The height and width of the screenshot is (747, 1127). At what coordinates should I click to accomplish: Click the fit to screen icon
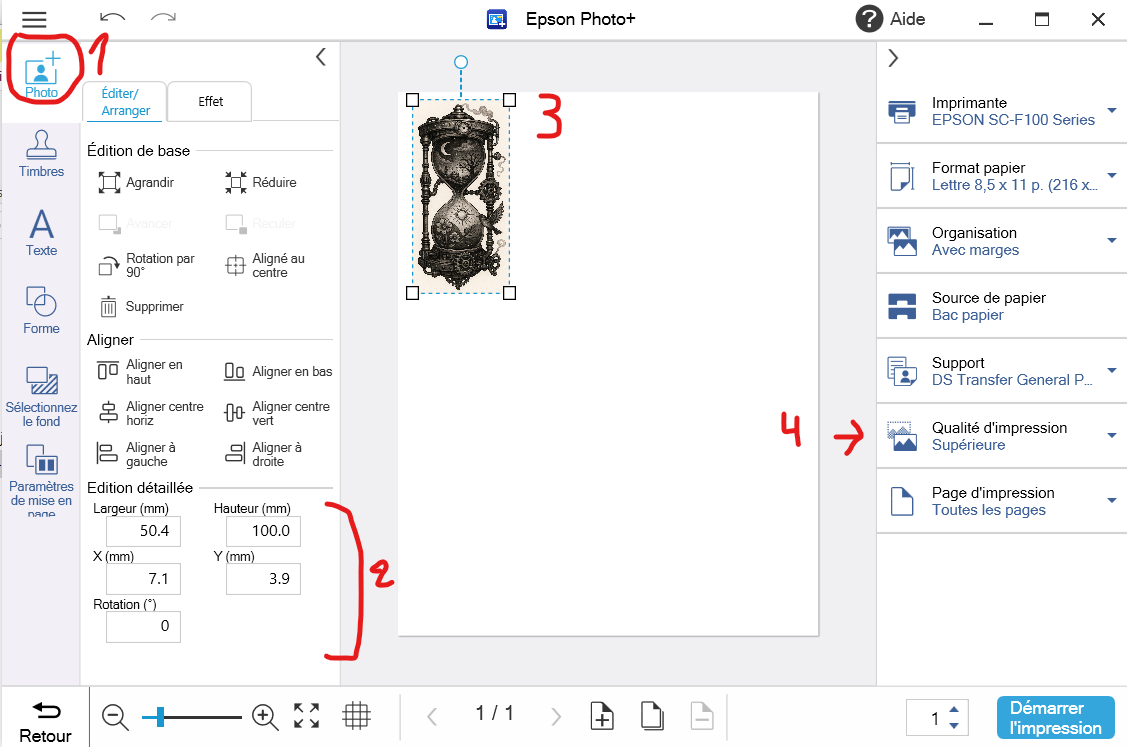[x=307, y=715]
